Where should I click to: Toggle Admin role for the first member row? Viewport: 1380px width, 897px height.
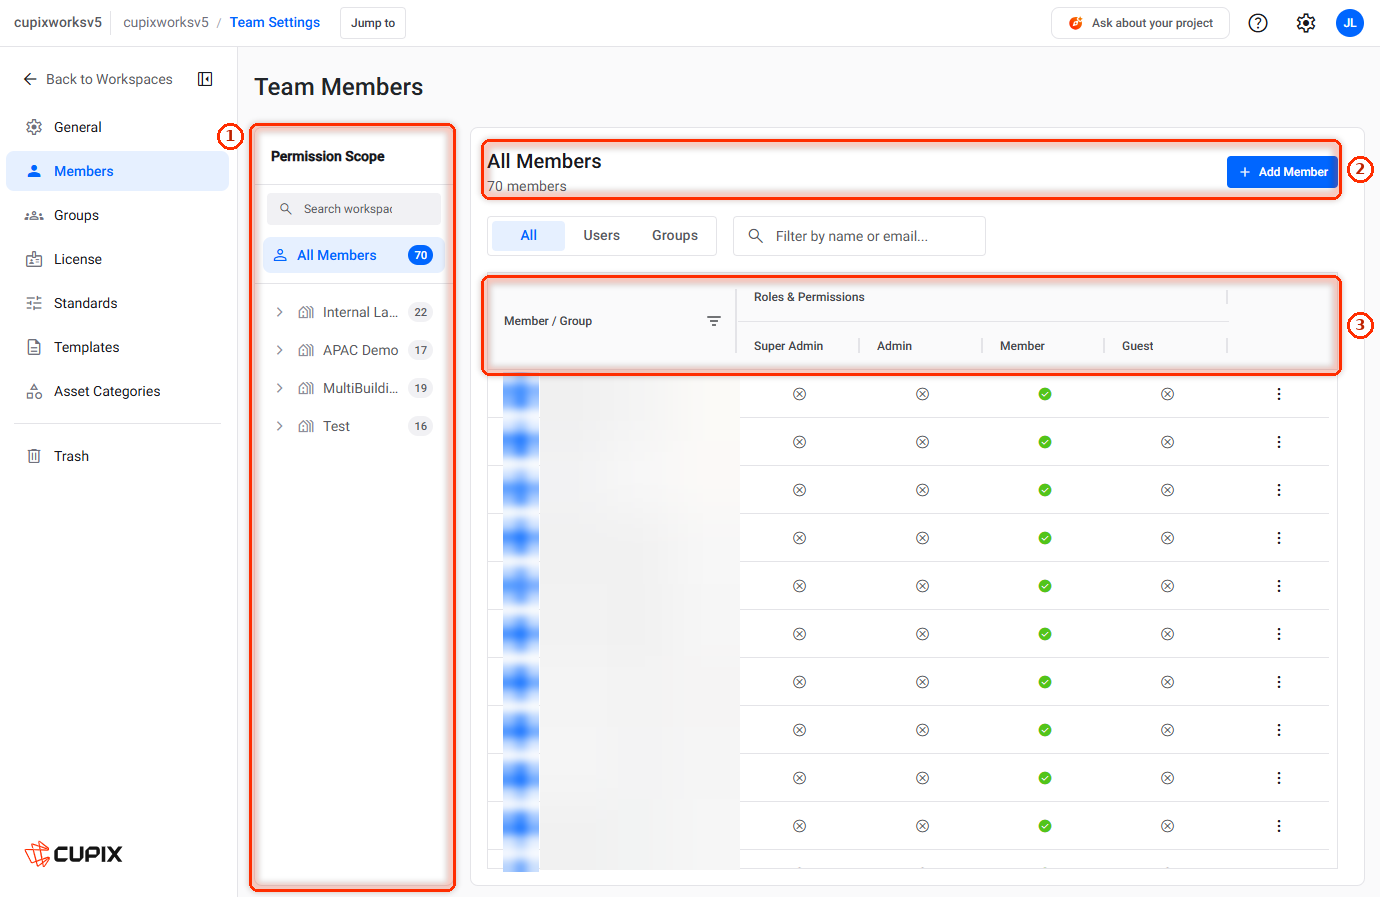tap(922, 394)
